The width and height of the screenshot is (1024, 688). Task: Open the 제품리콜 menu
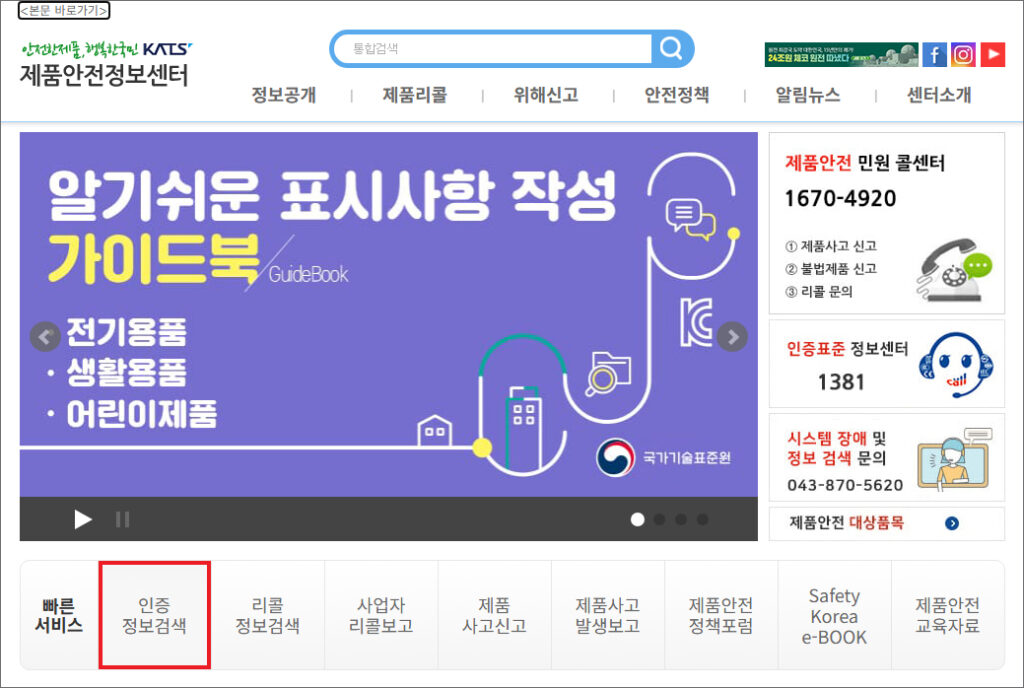415,96
